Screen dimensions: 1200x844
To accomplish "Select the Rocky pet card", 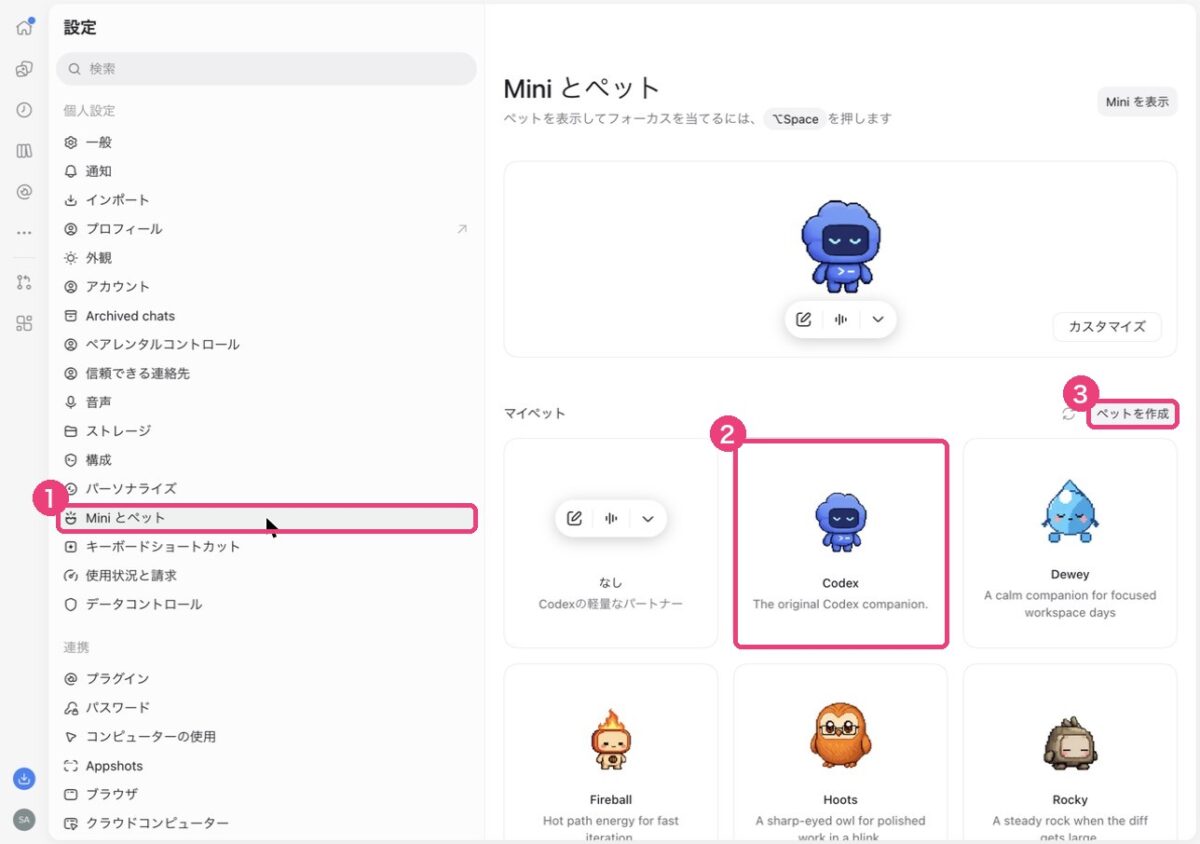I will click(x=1070, y=752).
